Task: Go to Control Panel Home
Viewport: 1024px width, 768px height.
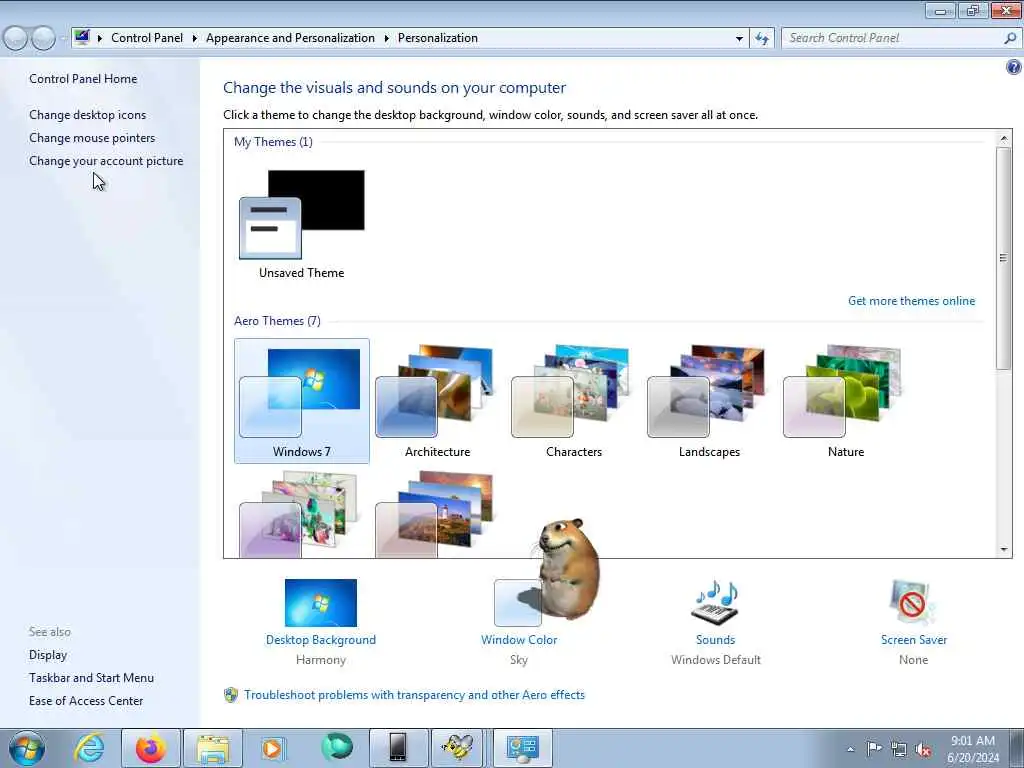Action: [x=83, y=79]
